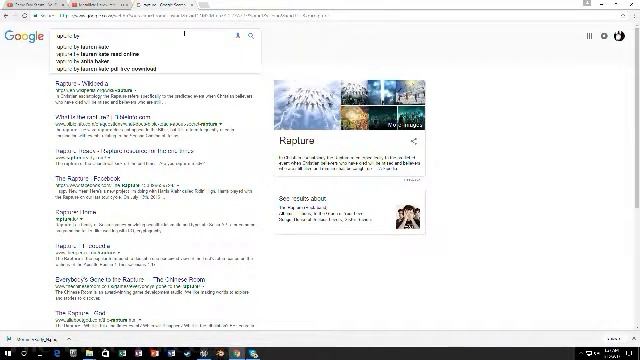Open PowerPoint from the taskbar
Screen dimensions: 640x360
[x=155, y=353]
